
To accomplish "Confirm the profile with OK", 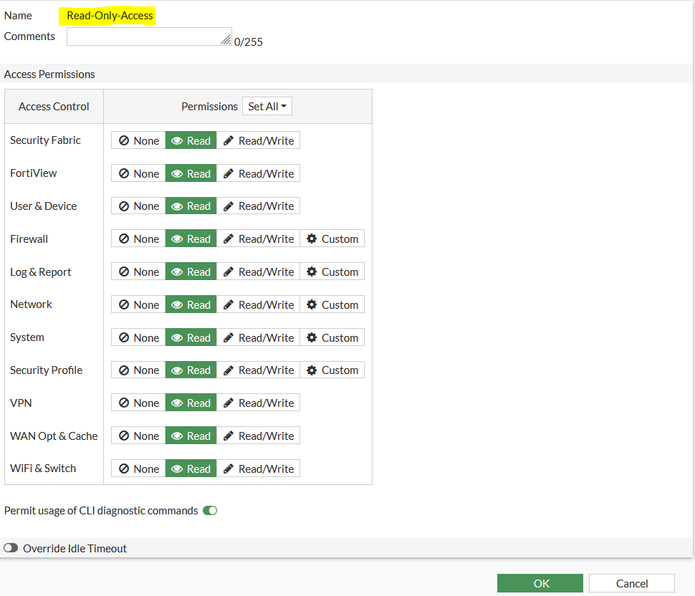I will coord(540,583).
